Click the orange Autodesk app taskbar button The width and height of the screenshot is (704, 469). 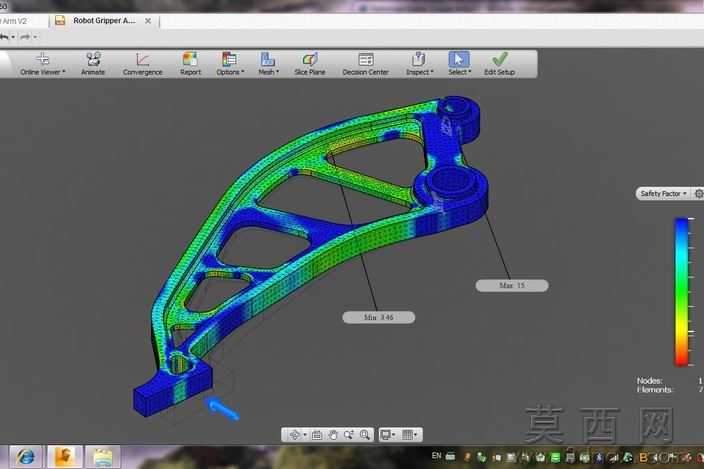click(65, 457)
